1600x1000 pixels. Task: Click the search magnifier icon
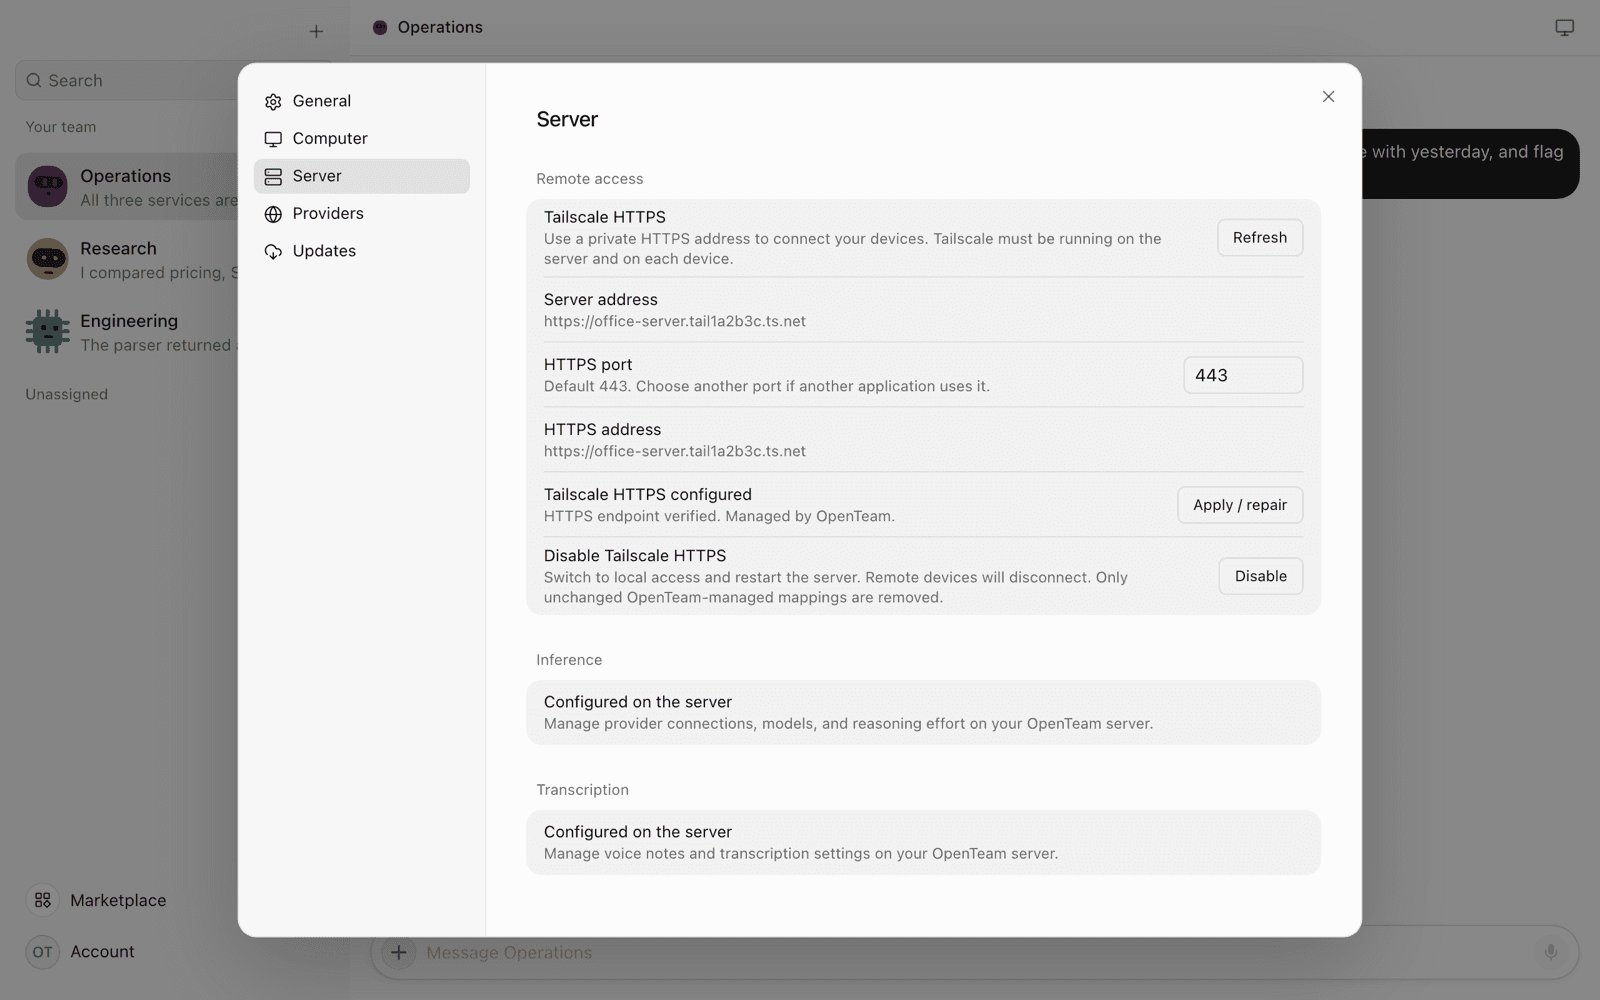(x=34, y=81)
